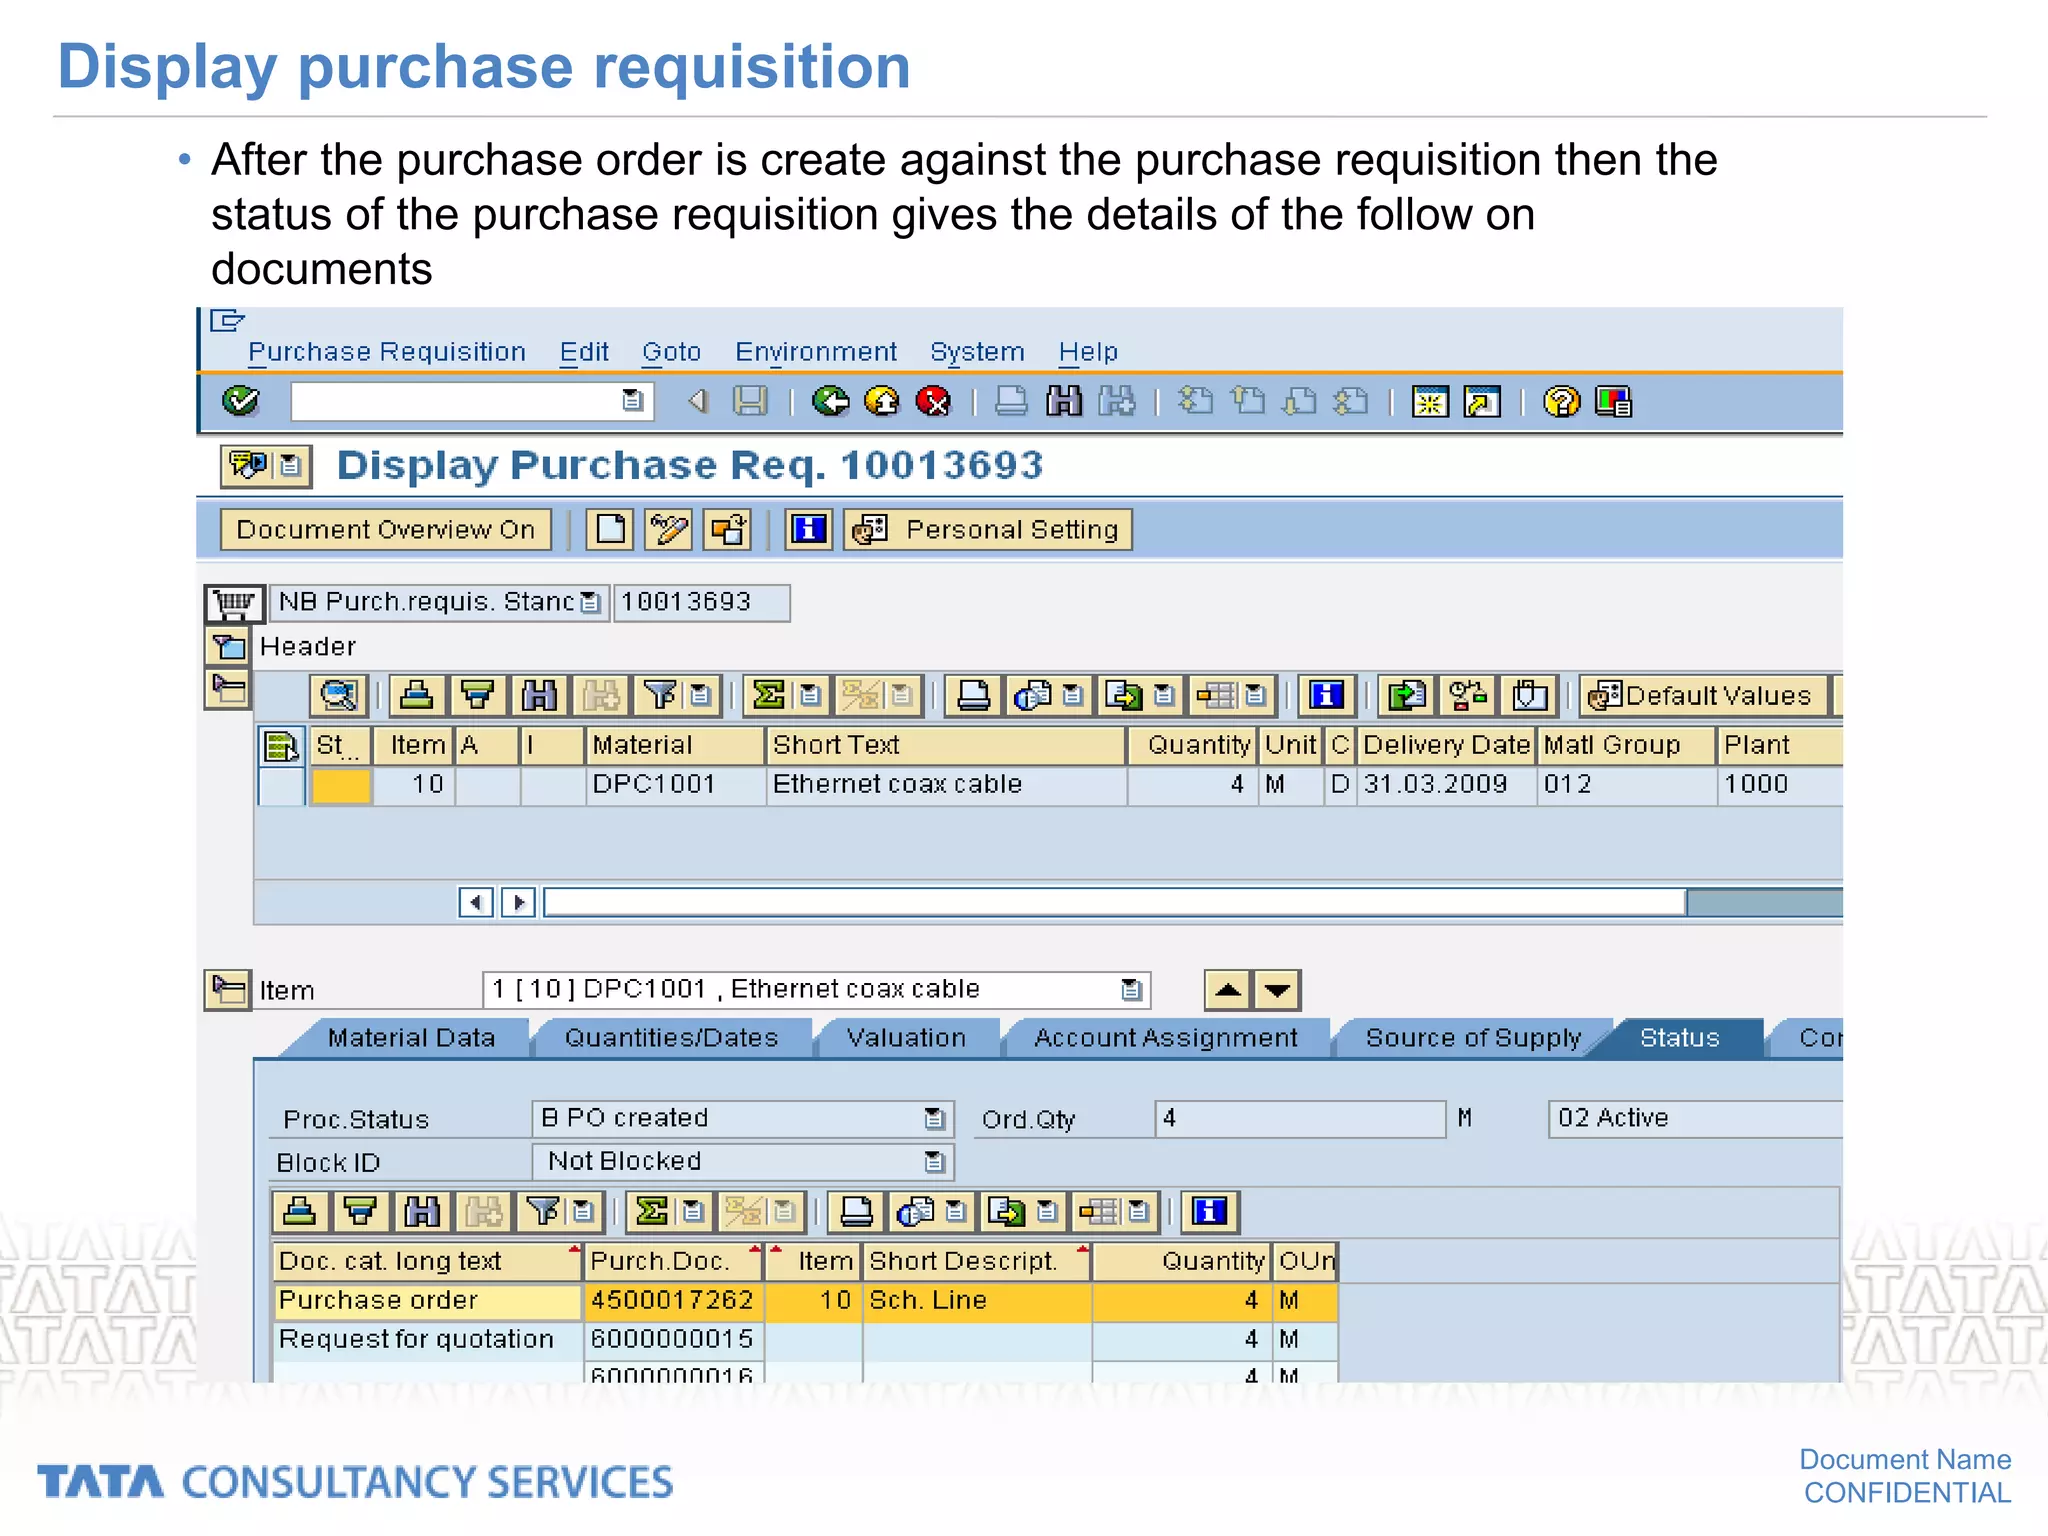
Task: Click the Find binoculars icon in the Status tab toolbar
Action: click(422, 1212)
